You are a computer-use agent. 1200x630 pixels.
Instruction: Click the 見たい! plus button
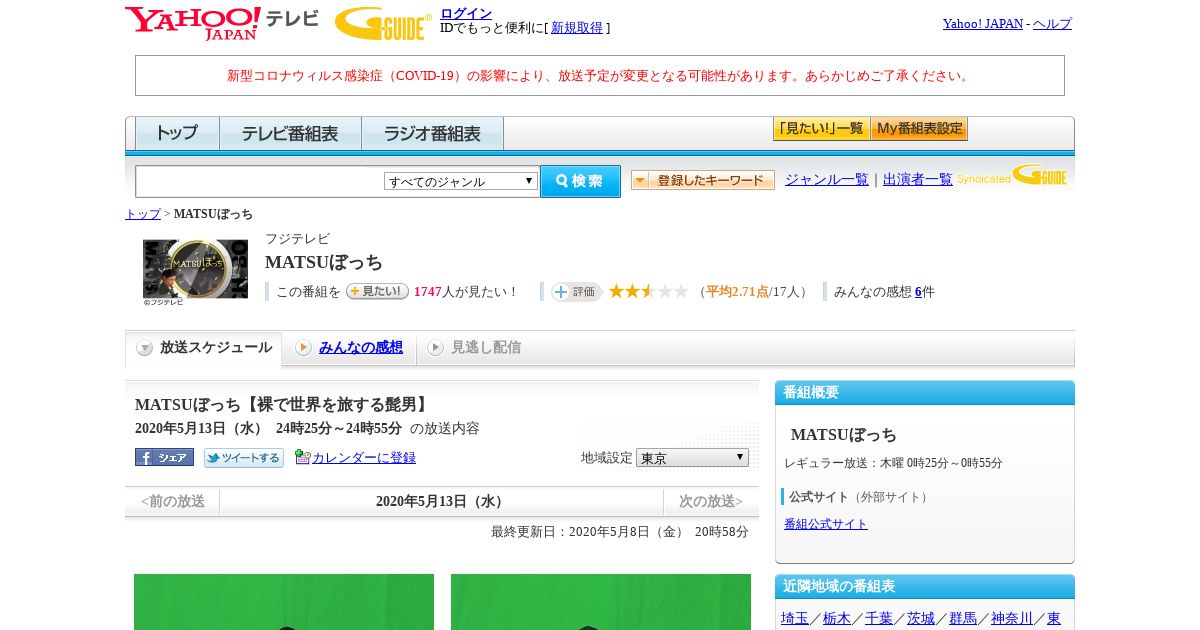pos(377,291)
